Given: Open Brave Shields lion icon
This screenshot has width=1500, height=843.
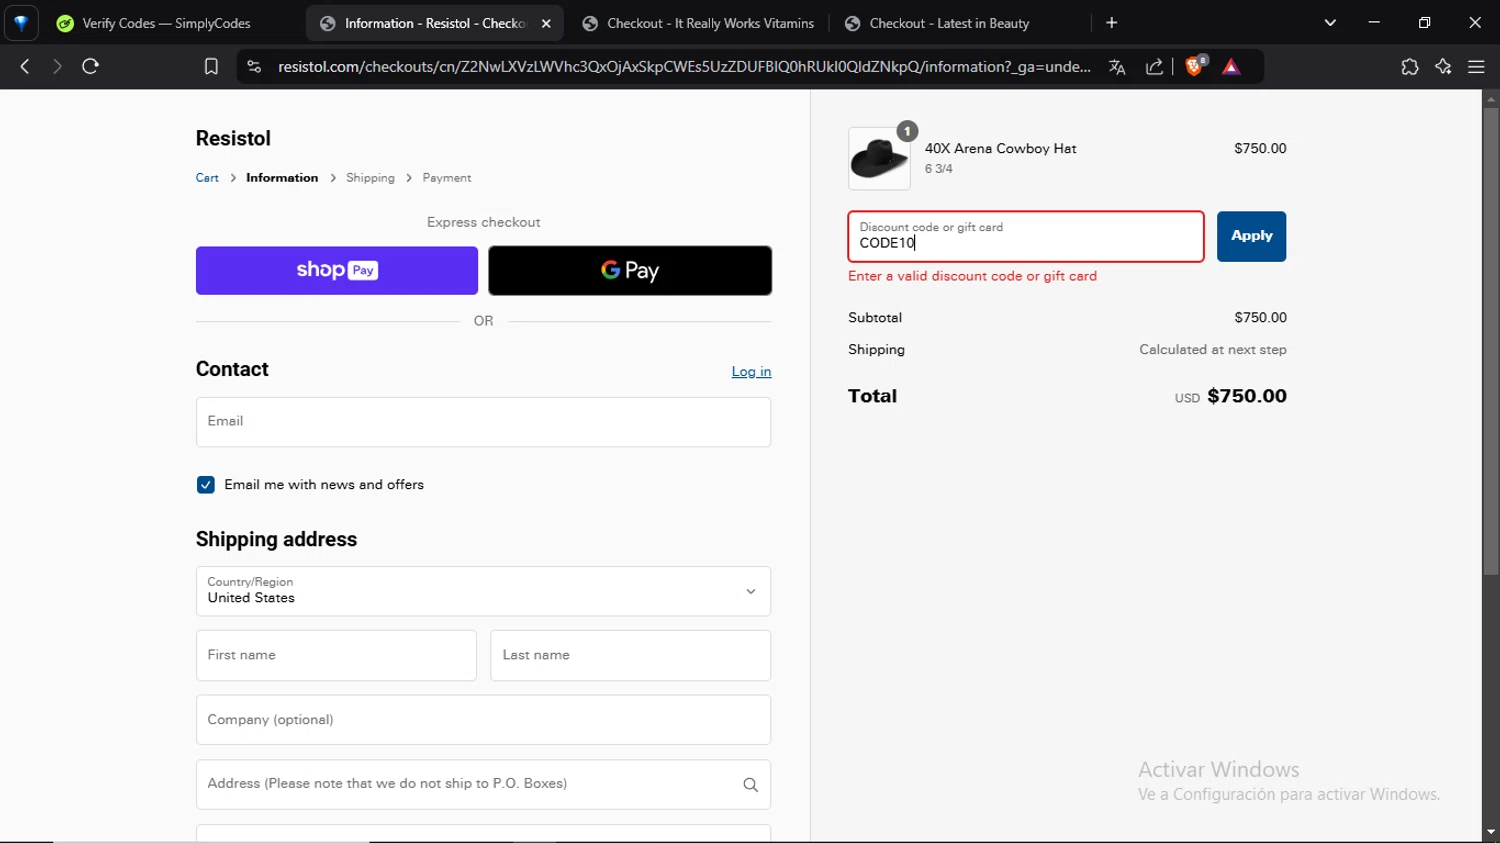Looking at the screenshot, I should (x=1195, y=67).
